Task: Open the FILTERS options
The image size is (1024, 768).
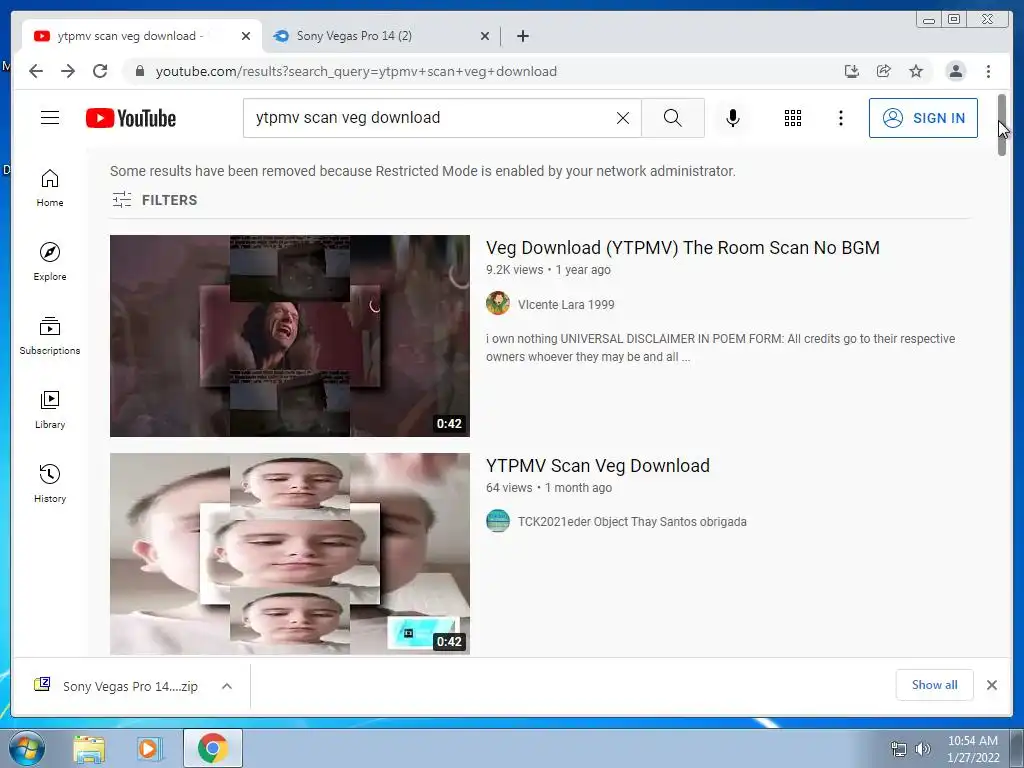Action: [154, 200]
